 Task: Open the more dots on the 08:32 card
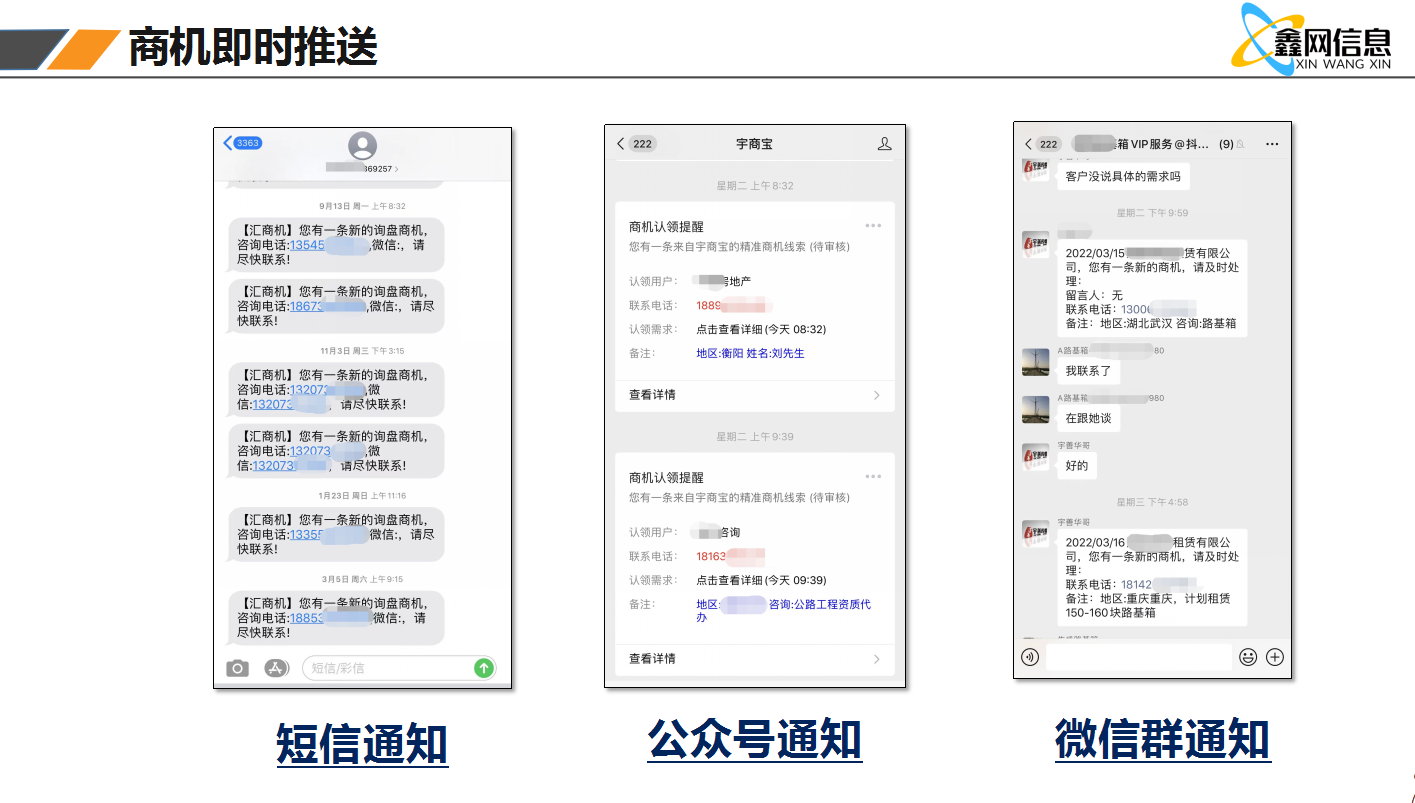873,226
